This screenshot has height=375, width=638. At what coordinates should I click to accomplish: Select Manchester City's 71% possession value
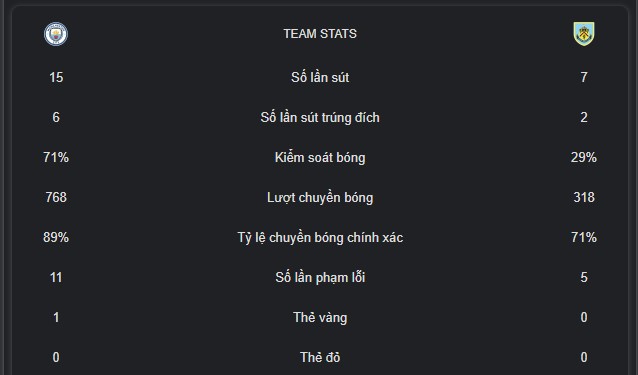(56, 157)
